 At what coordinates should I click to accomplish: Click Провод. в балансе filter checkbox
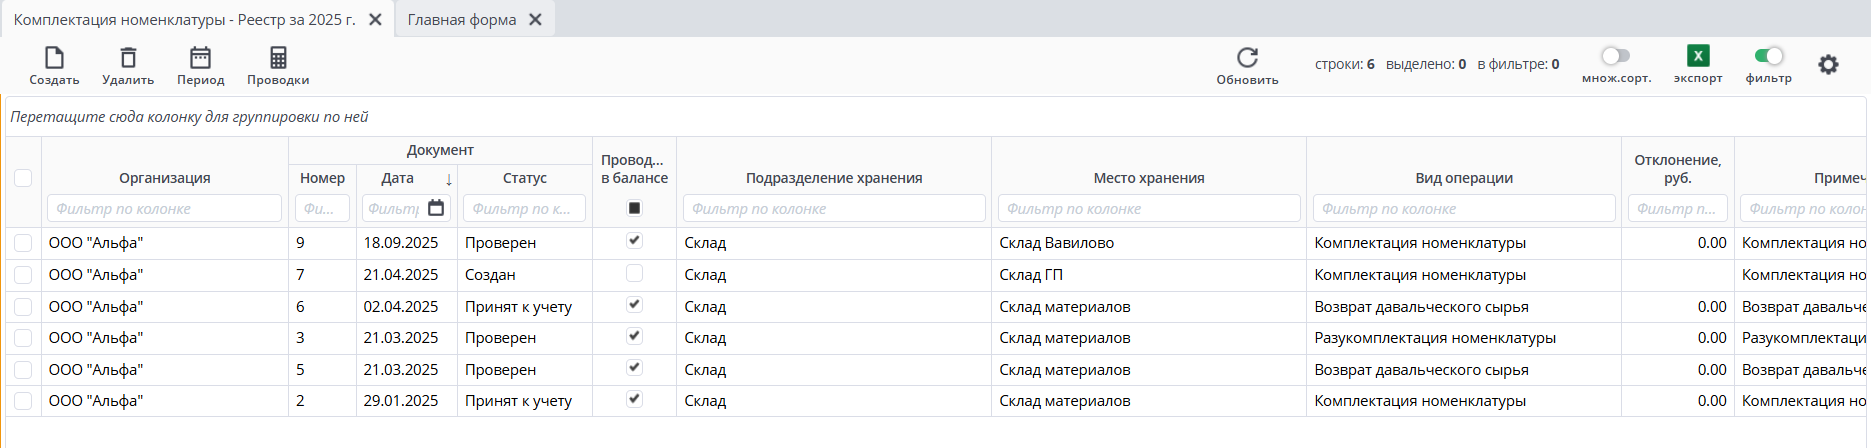(634, 208)
